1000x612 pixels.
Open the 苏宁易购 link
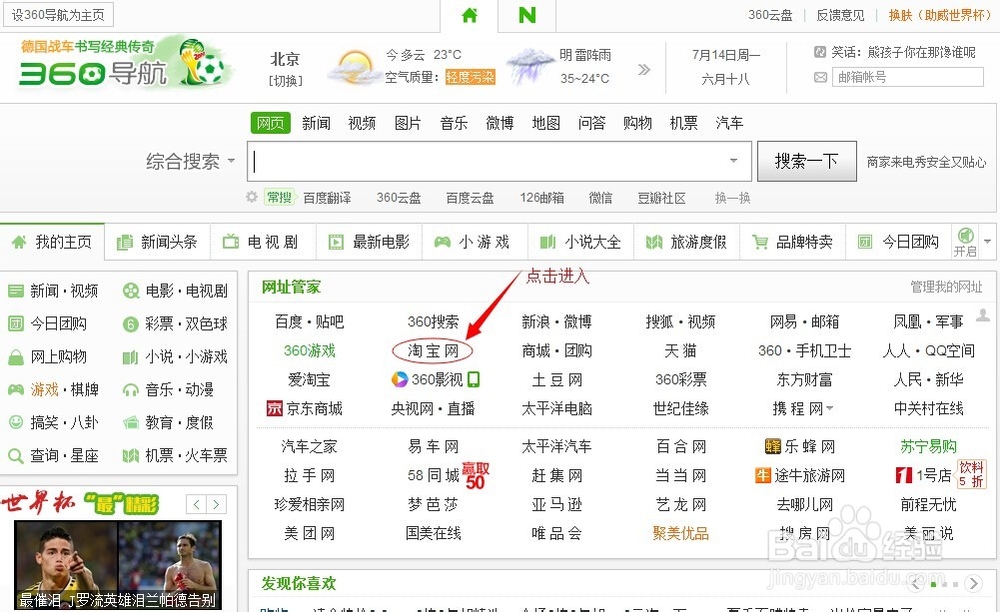point(928,446)
